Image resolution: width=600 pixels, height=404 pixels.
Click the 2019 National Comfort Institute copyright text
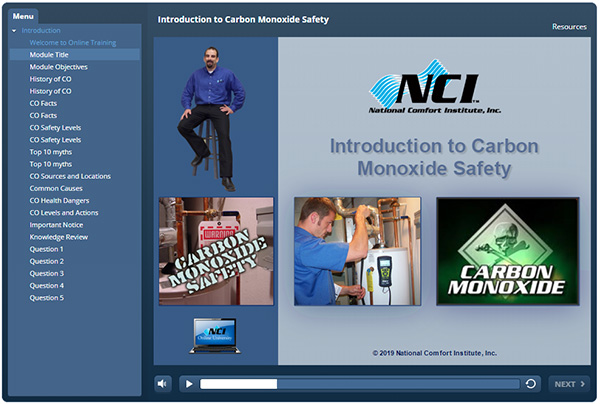click(x=435, y=353)
